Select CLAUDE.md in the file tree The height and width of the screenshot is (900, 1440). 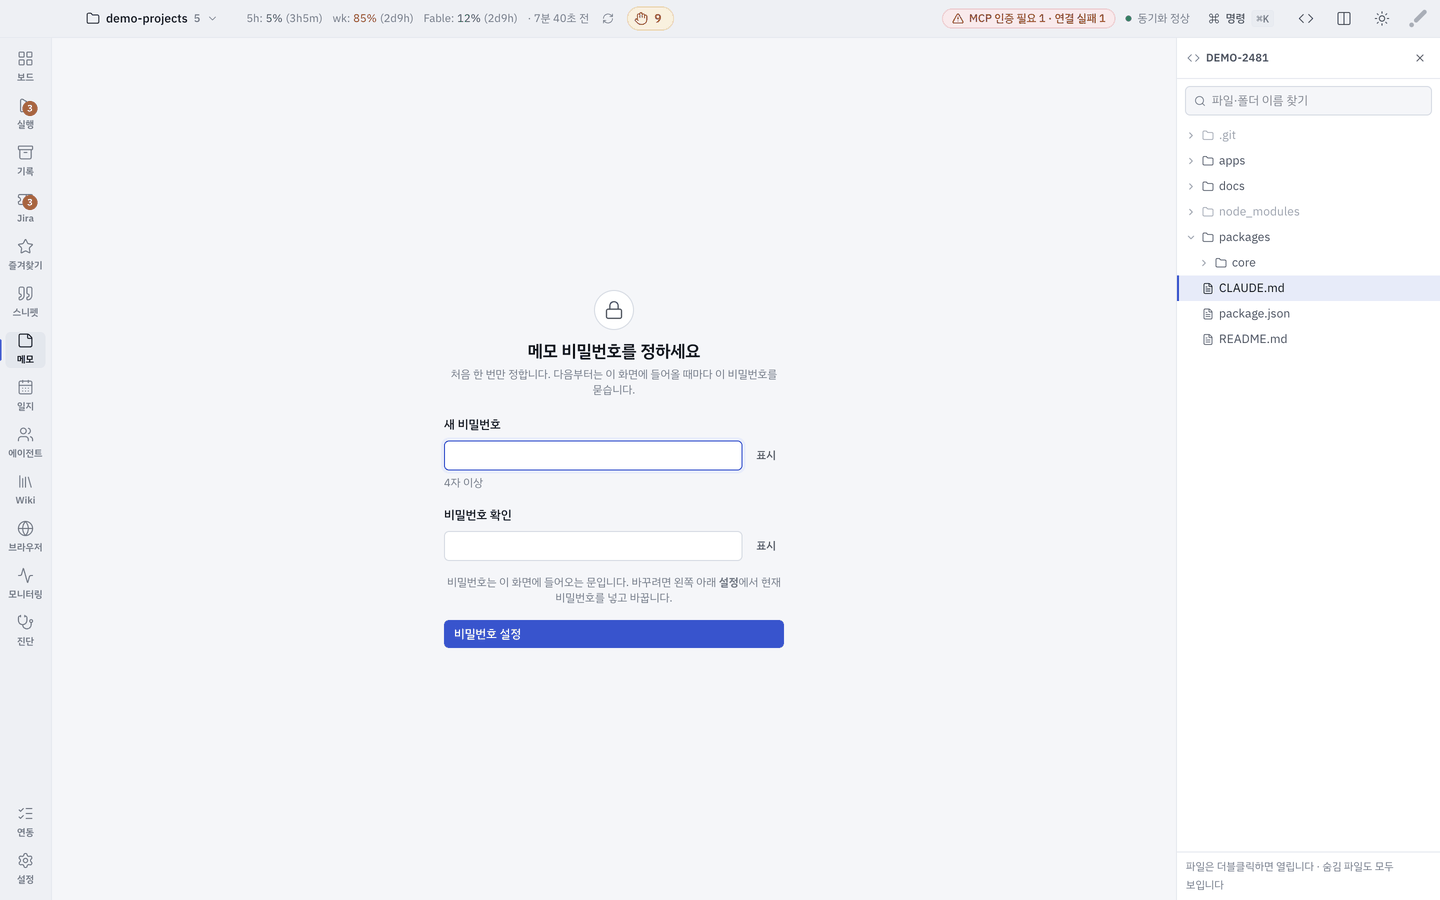1308,288
